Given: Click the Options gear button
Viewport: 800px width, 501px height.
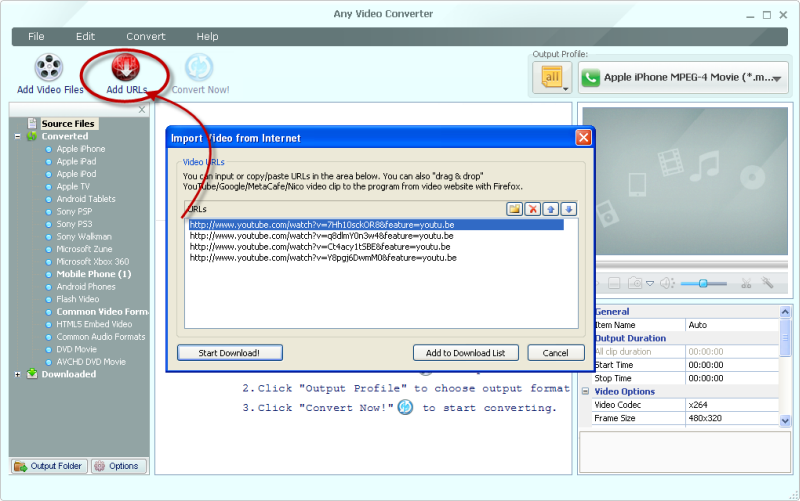Looking at the screenshot, I should pos(118,466).
